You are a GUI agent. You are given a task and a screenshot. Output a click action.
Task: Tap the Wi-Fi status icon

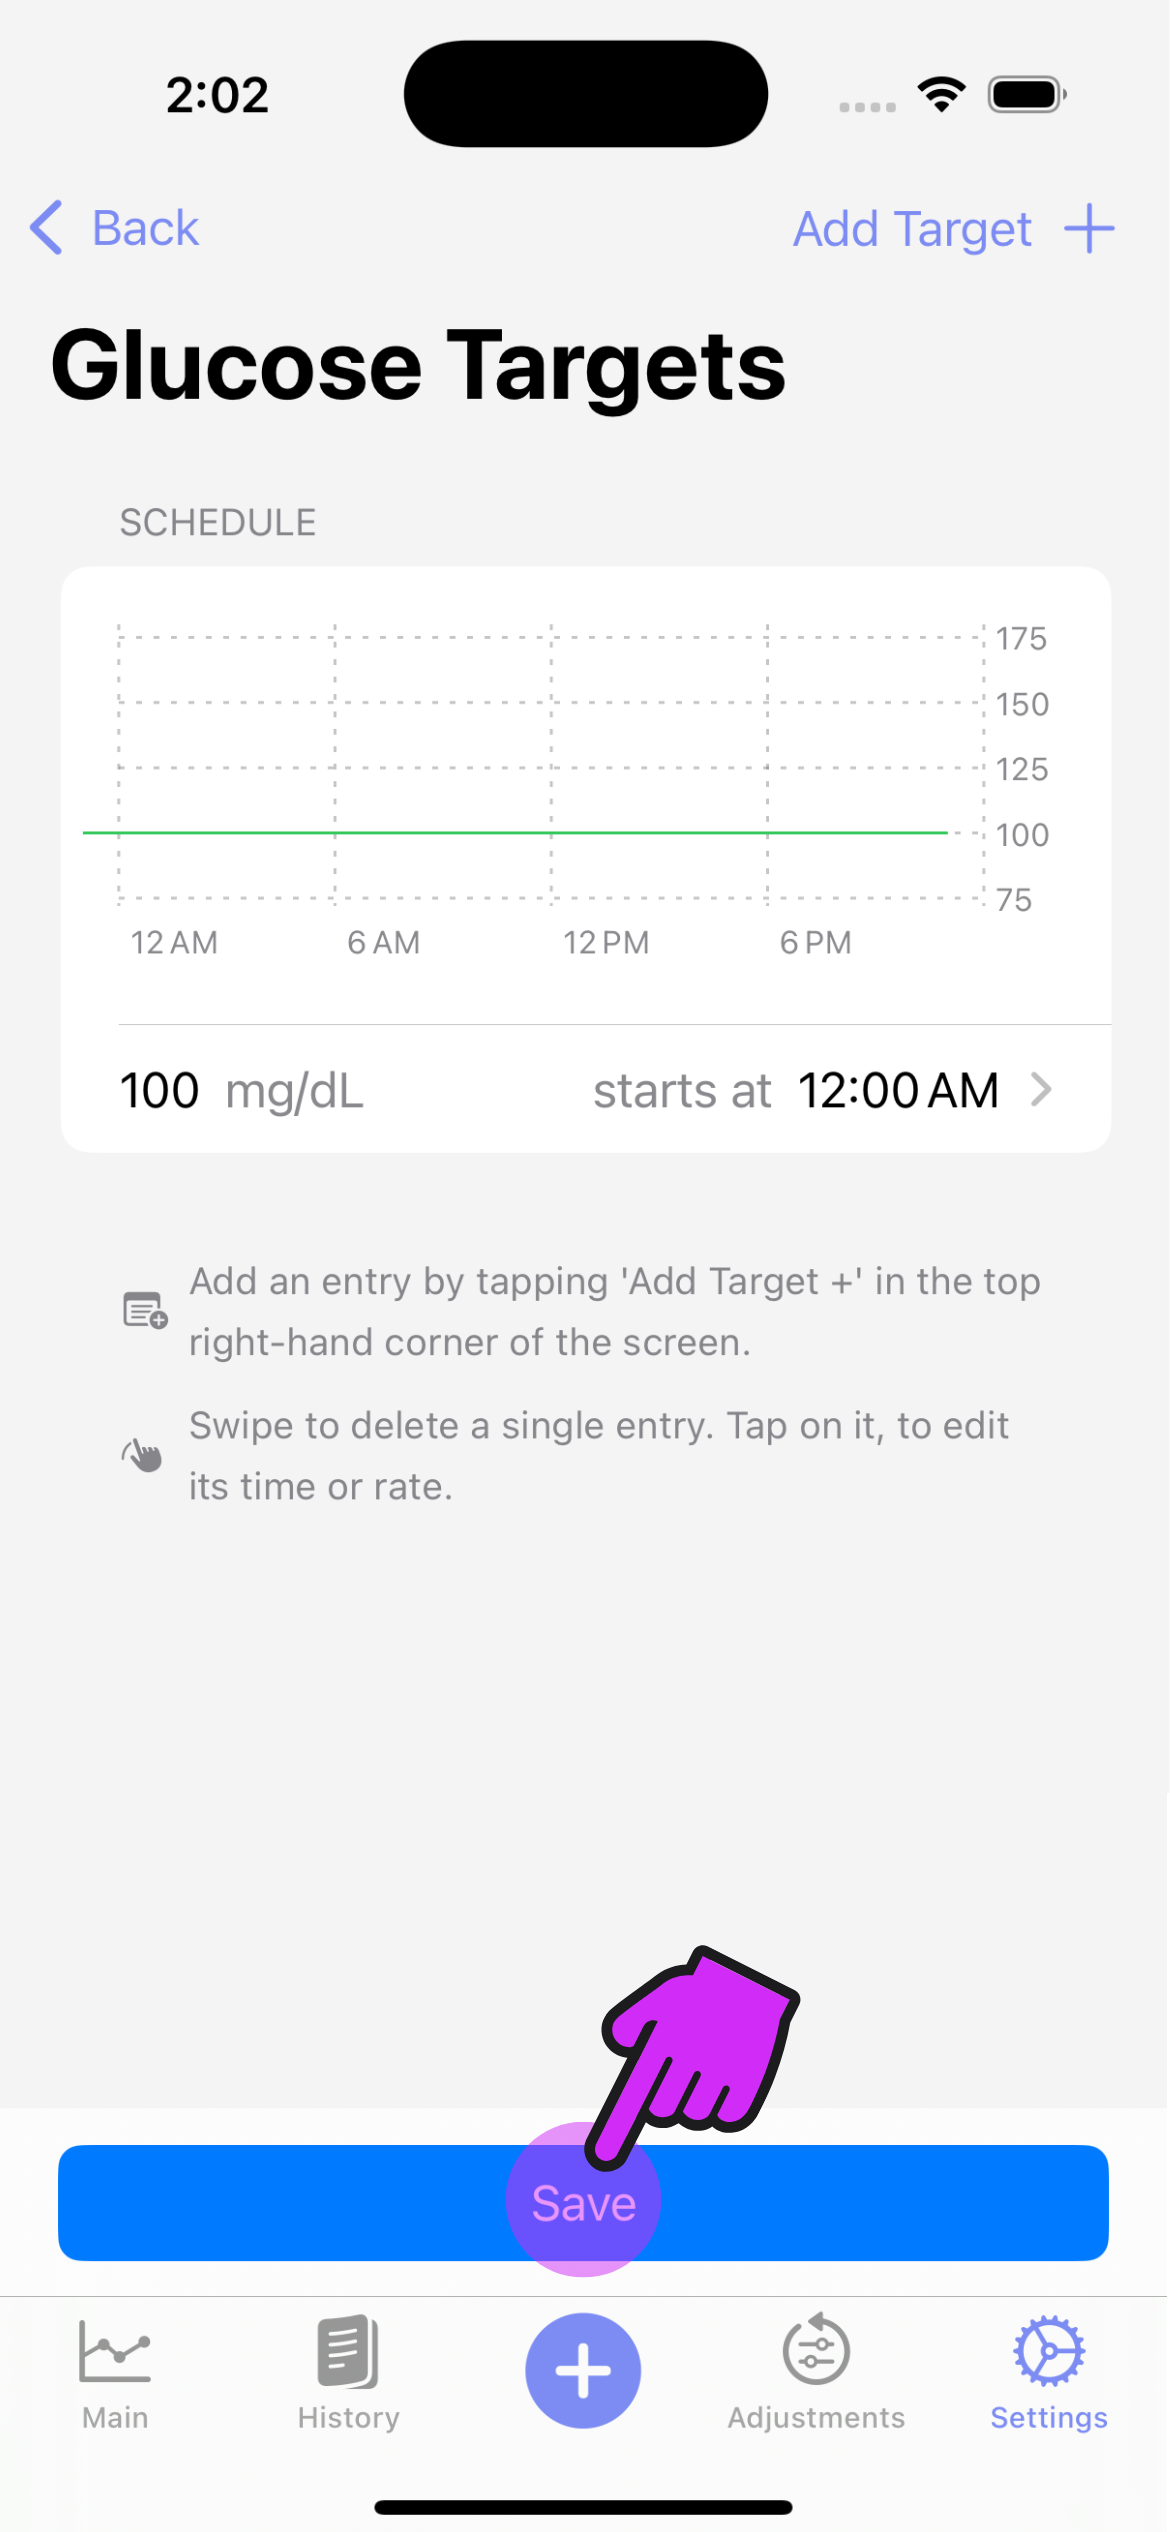coord(941,95)
